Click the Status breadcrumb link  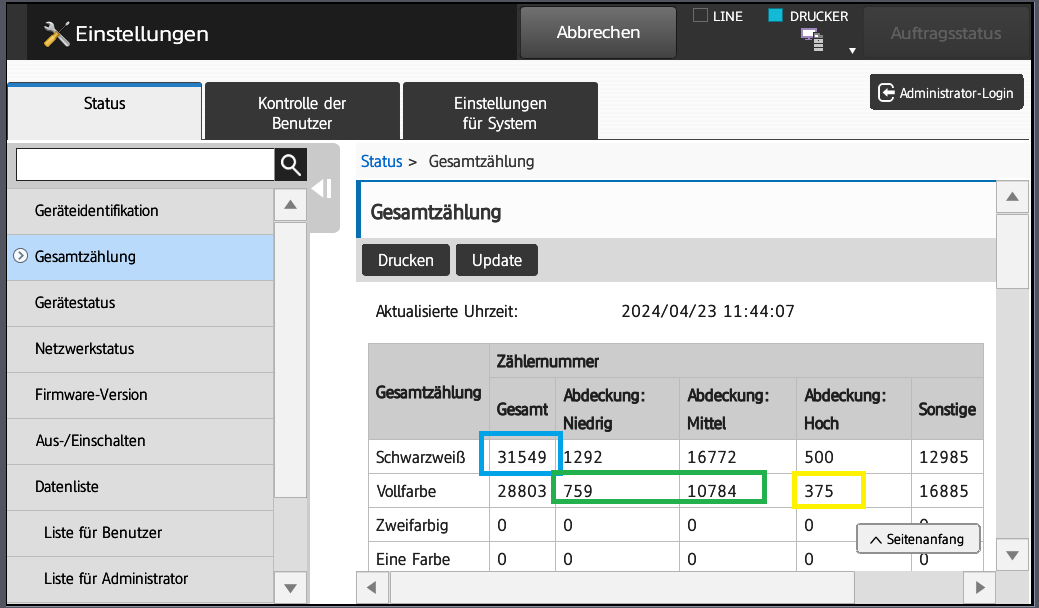pyautogui.click(x=381, y=161)
